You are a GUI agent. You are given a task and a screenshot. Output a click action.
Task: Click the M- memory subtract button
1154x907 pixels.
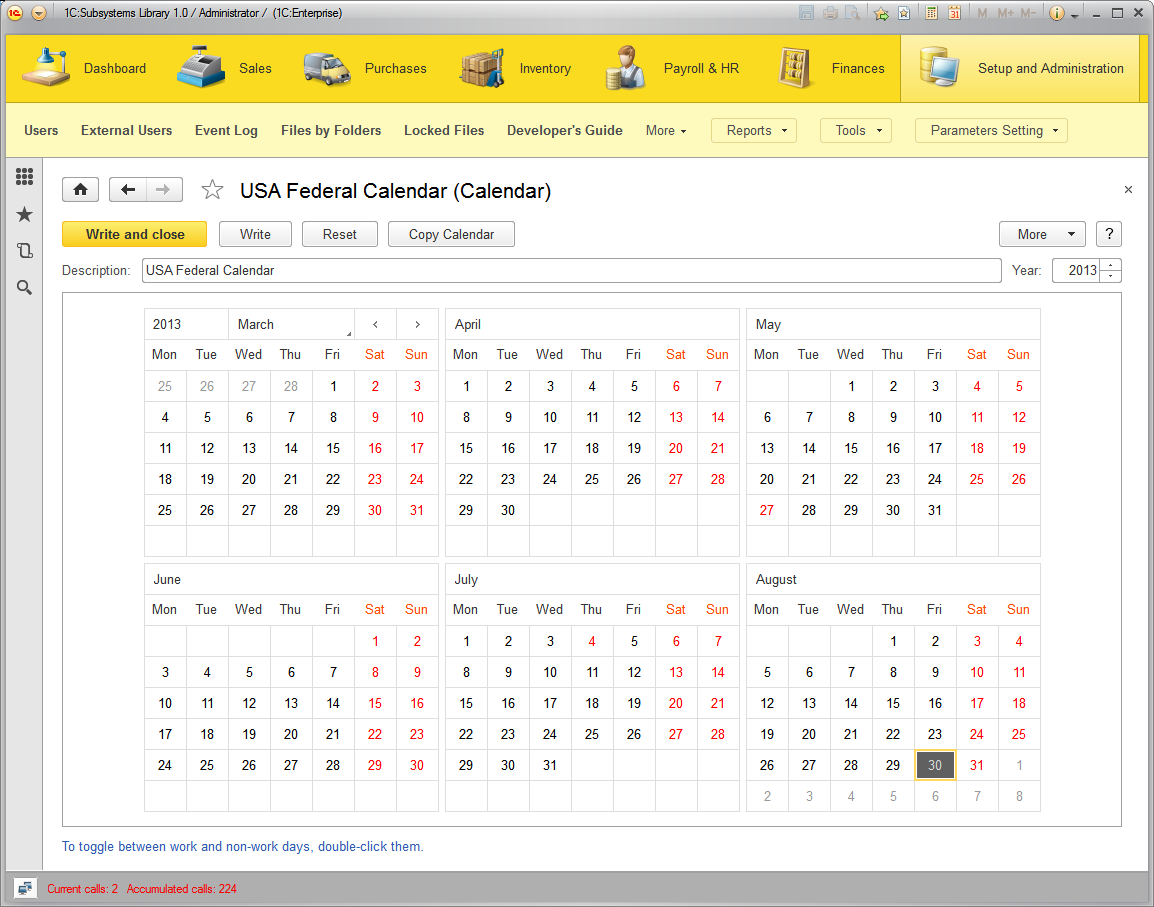[x=1028, y=13]
